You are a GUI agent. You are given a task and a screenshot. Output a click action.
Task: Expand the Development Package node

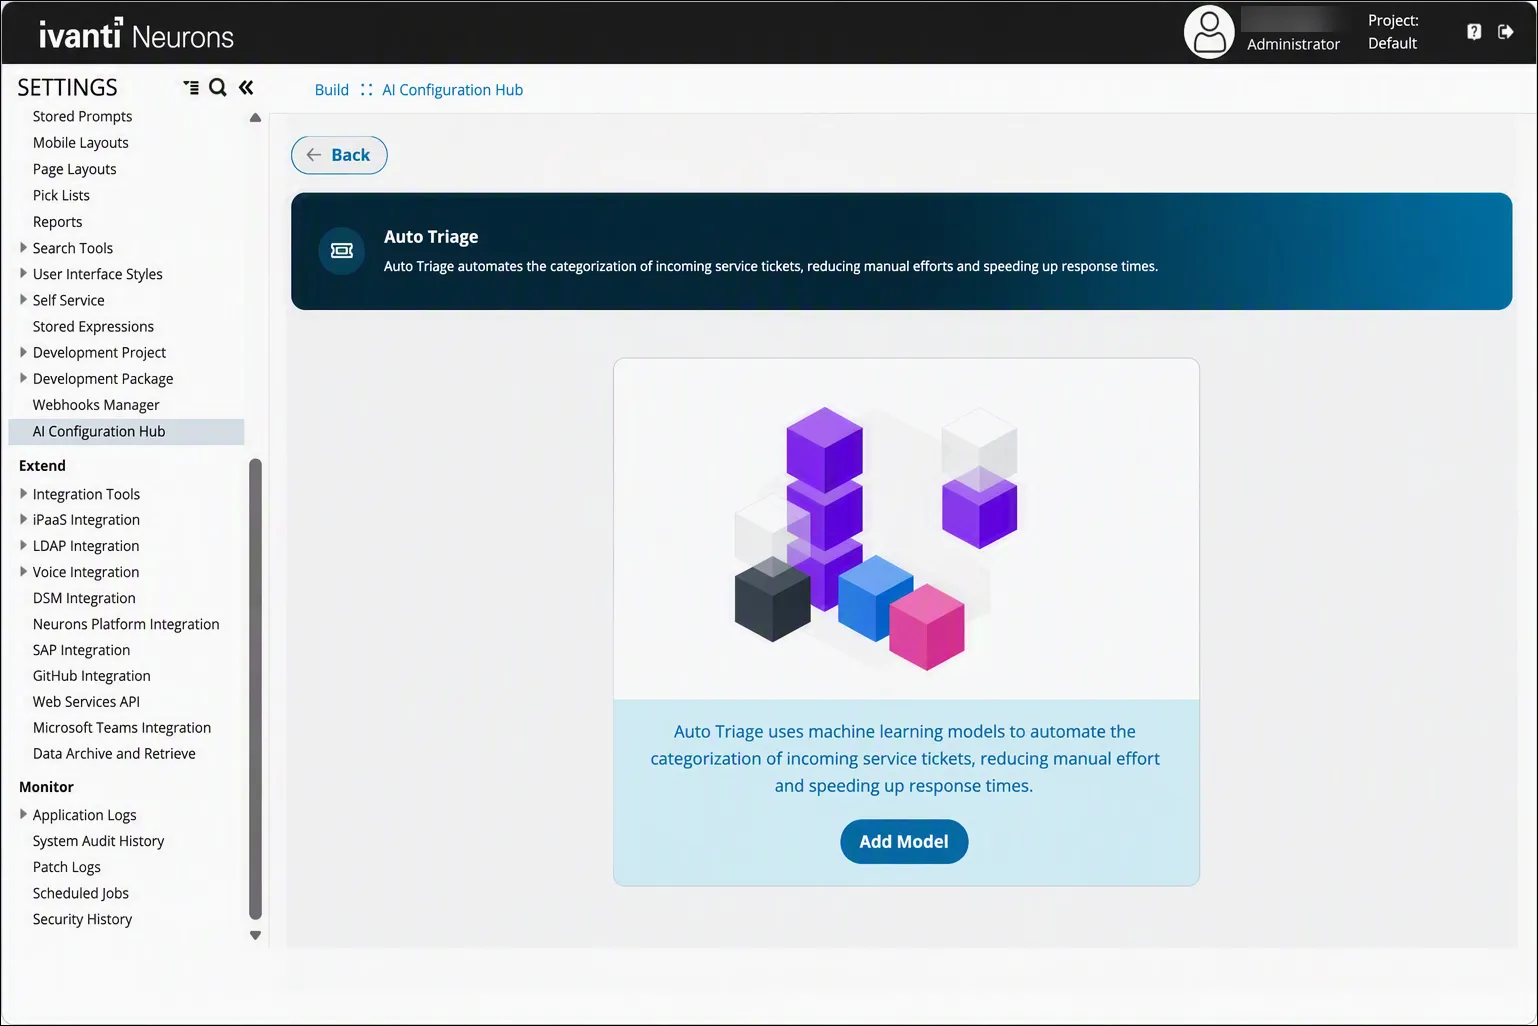(x=23, y=378)
